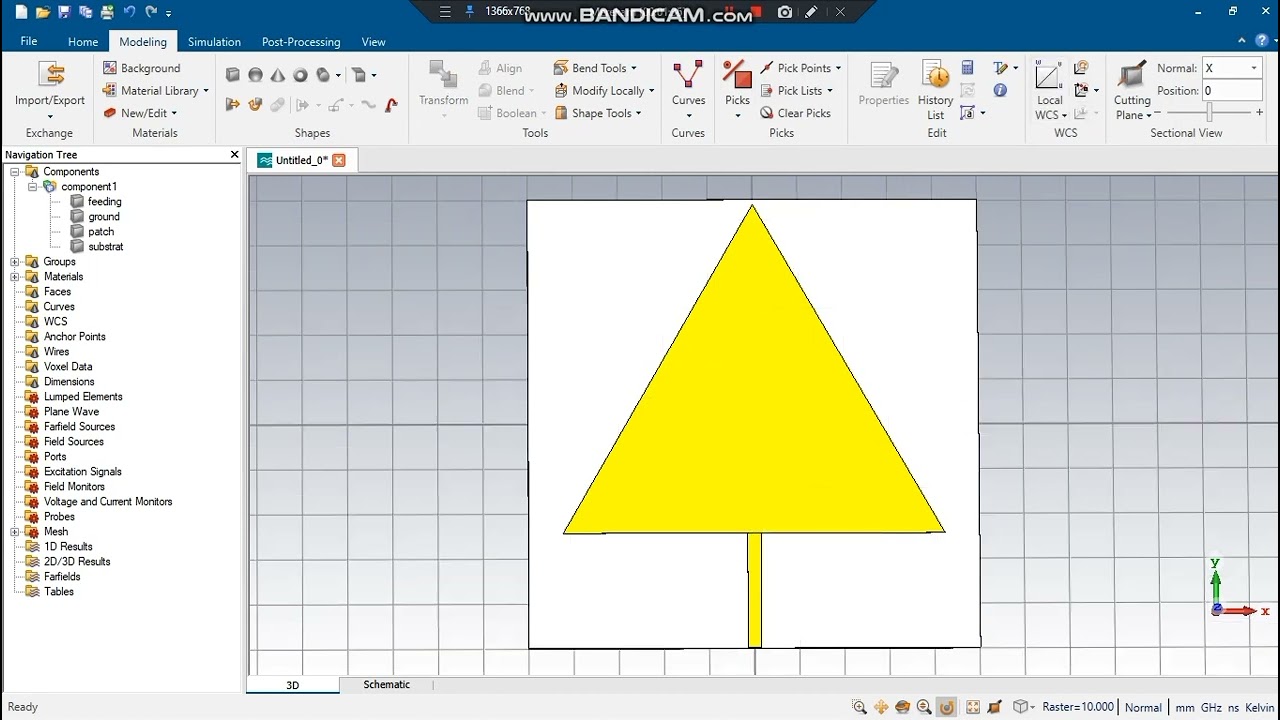Create a cone shape
This screenshot has width=1280, height=720.
click(x=277, y=75)
